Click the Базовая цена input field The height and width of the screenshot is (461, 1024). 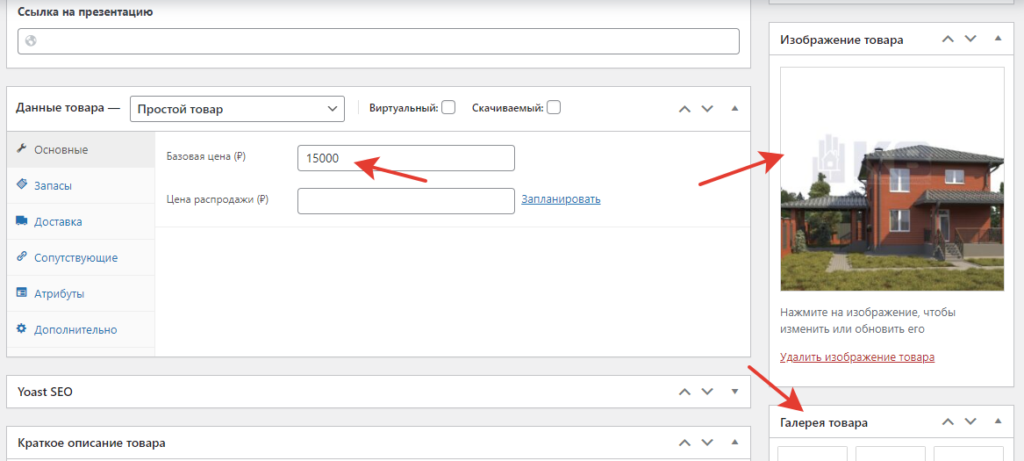(405, 158)
